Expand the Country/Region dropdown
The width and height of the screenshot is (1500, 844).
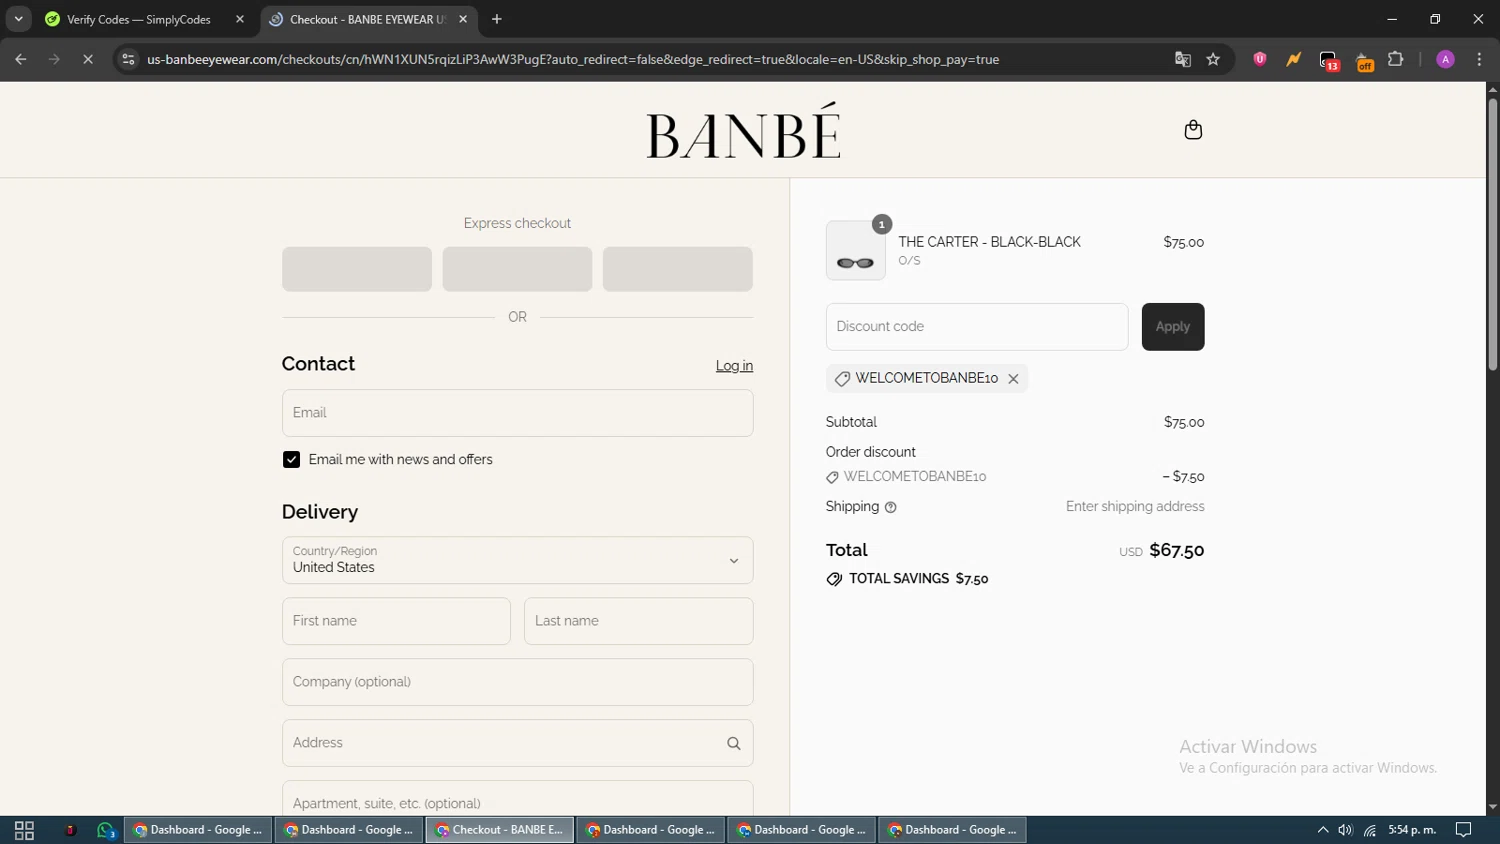pyautogui.click(x=517, y=561)
